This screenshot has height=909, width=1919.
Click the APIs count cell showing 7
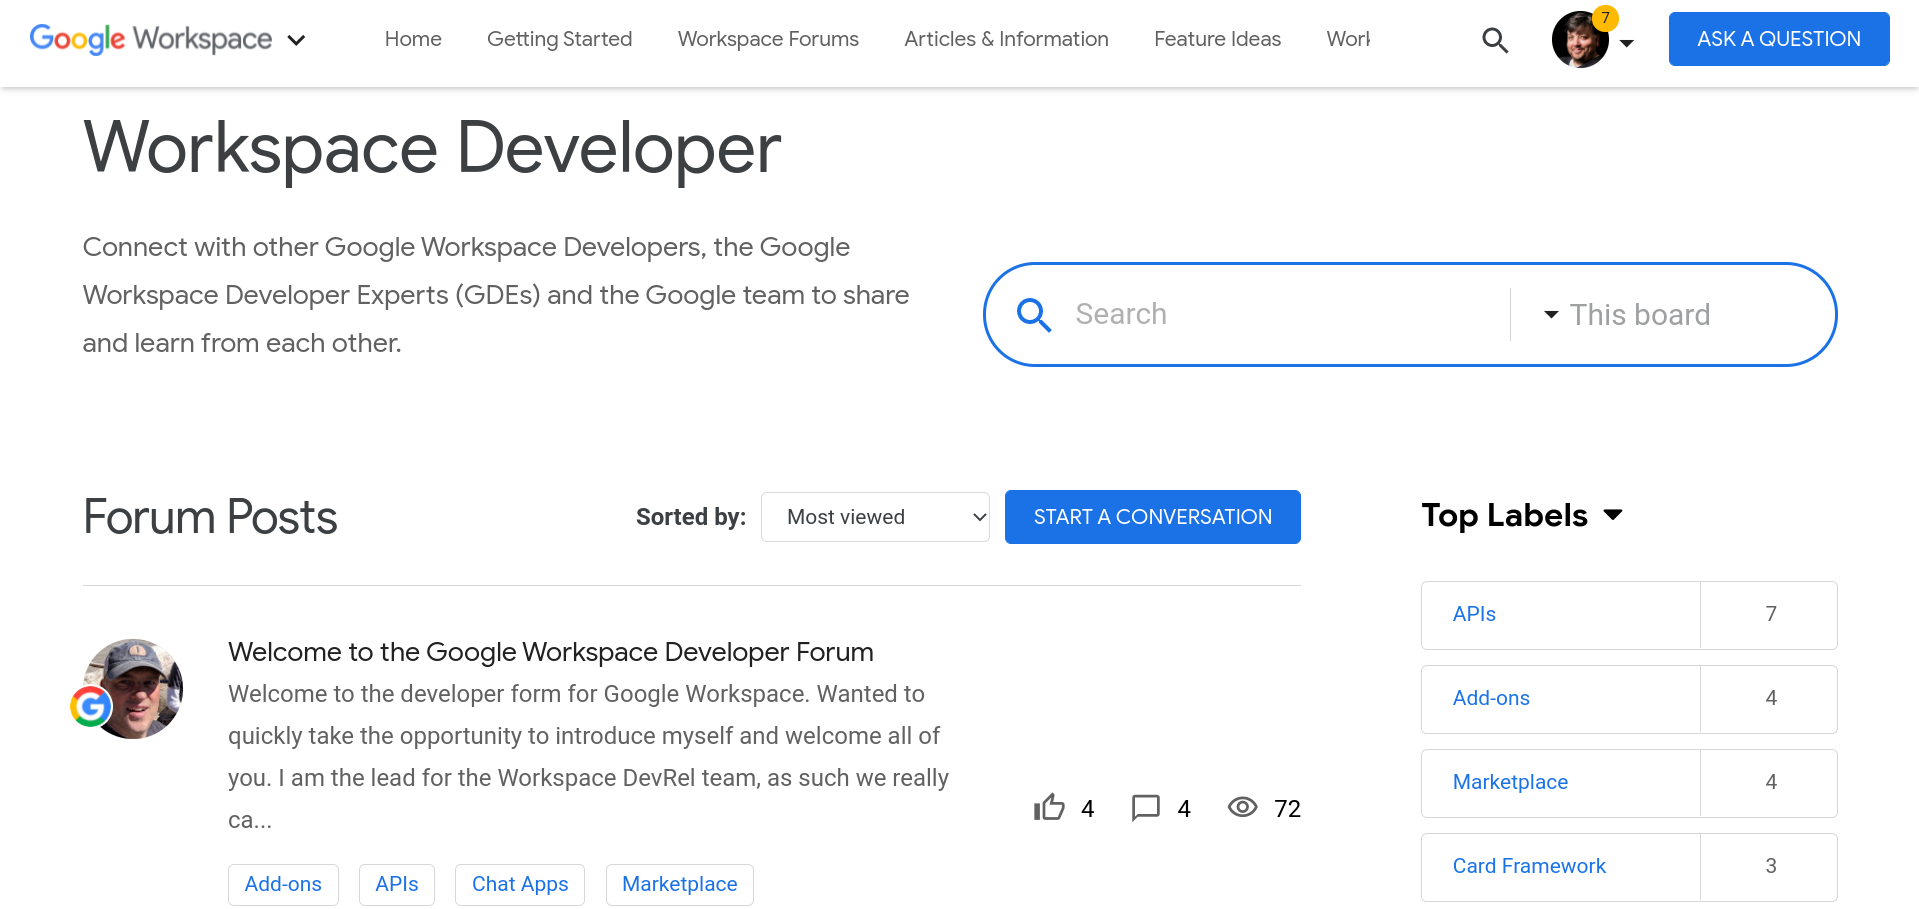pyautogui.click(x=1769, y=615)
